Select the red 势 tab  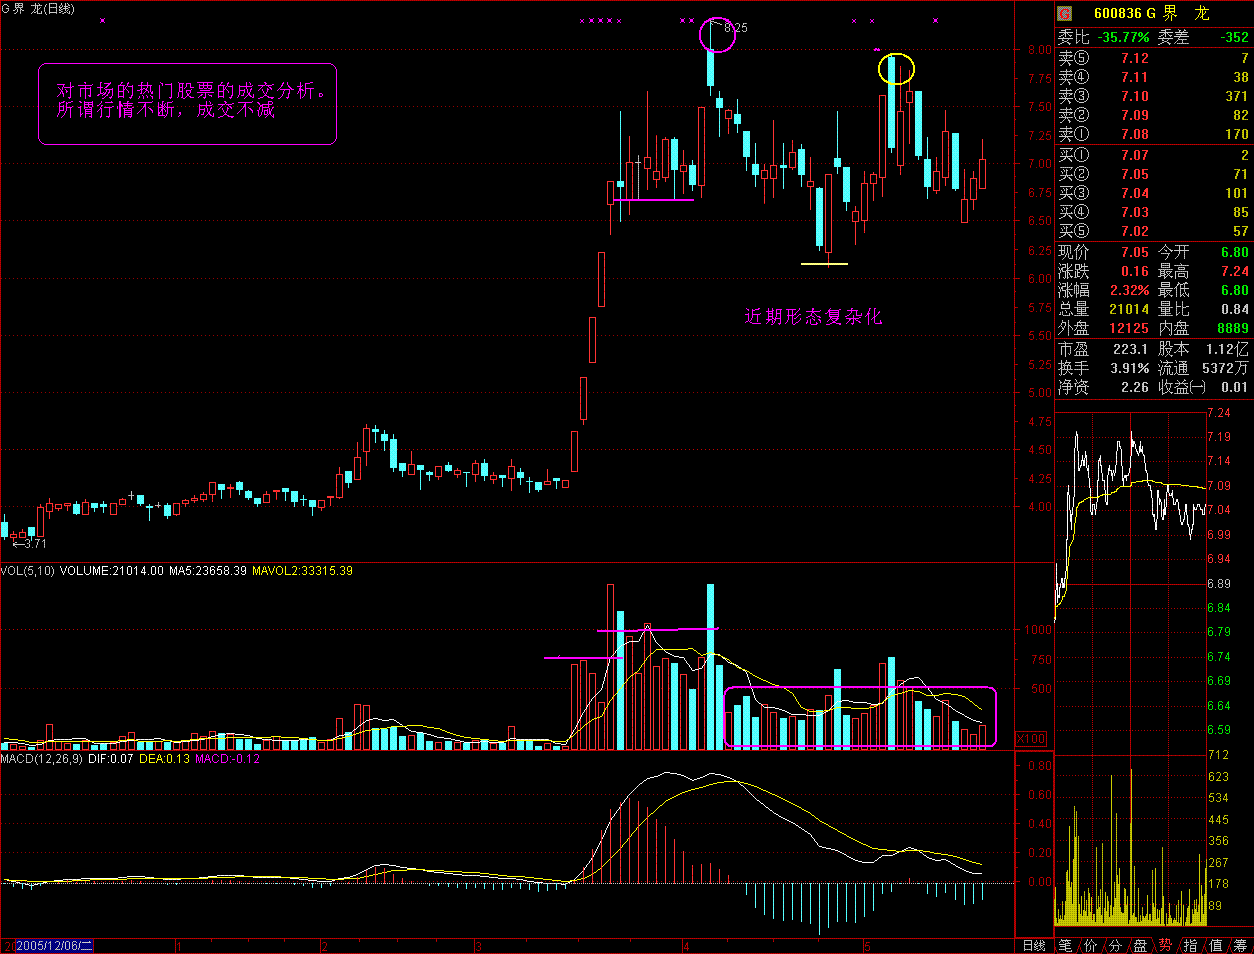[x=1165, y=945]
